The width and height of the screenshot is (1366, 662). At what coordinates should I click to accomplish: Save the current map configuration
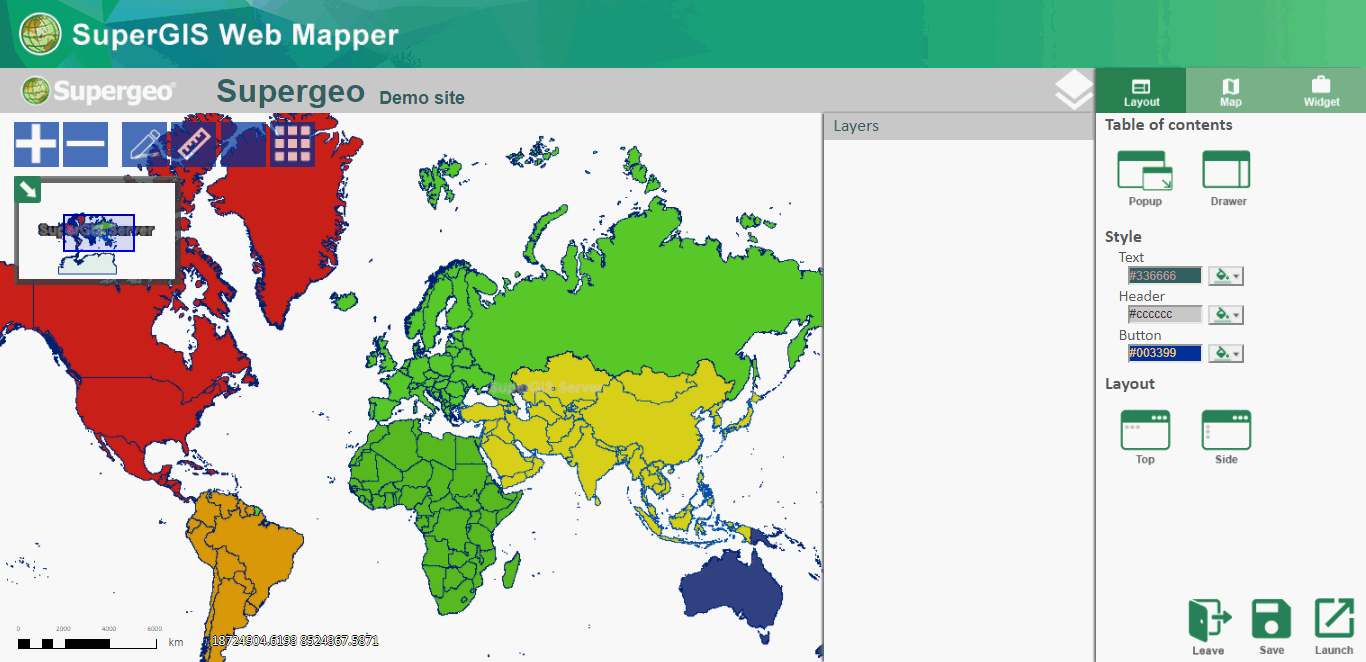1272,627
